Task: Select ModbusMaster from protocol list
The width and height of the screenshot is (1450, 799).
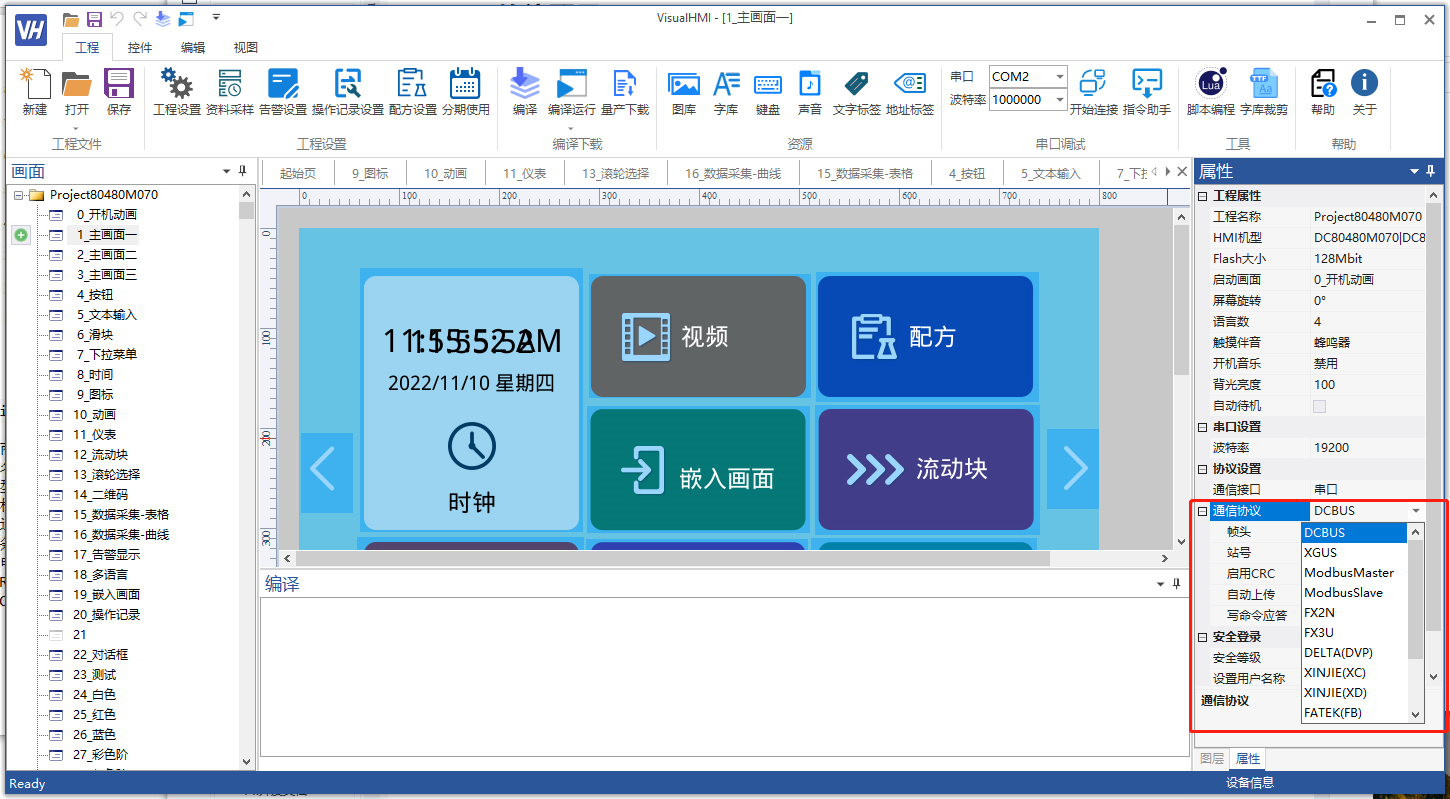Action: 1354,573
